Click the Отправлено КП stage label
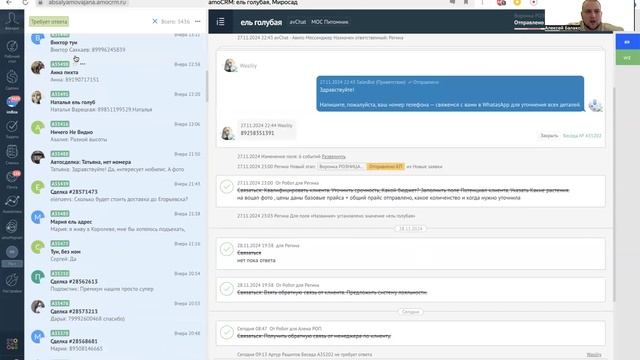This screenshot has height=360, width=640. point(385,167)
